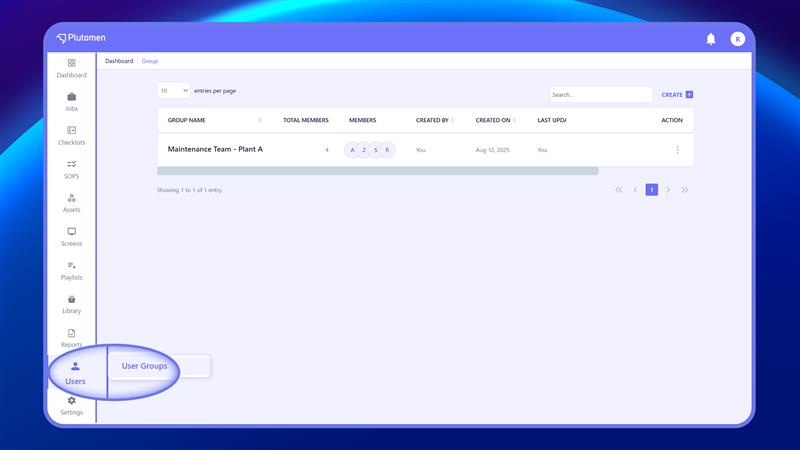The height and width of the screenshot is (450, 800).
Task: Open Library from the sidebar
Action: point(71,304)
